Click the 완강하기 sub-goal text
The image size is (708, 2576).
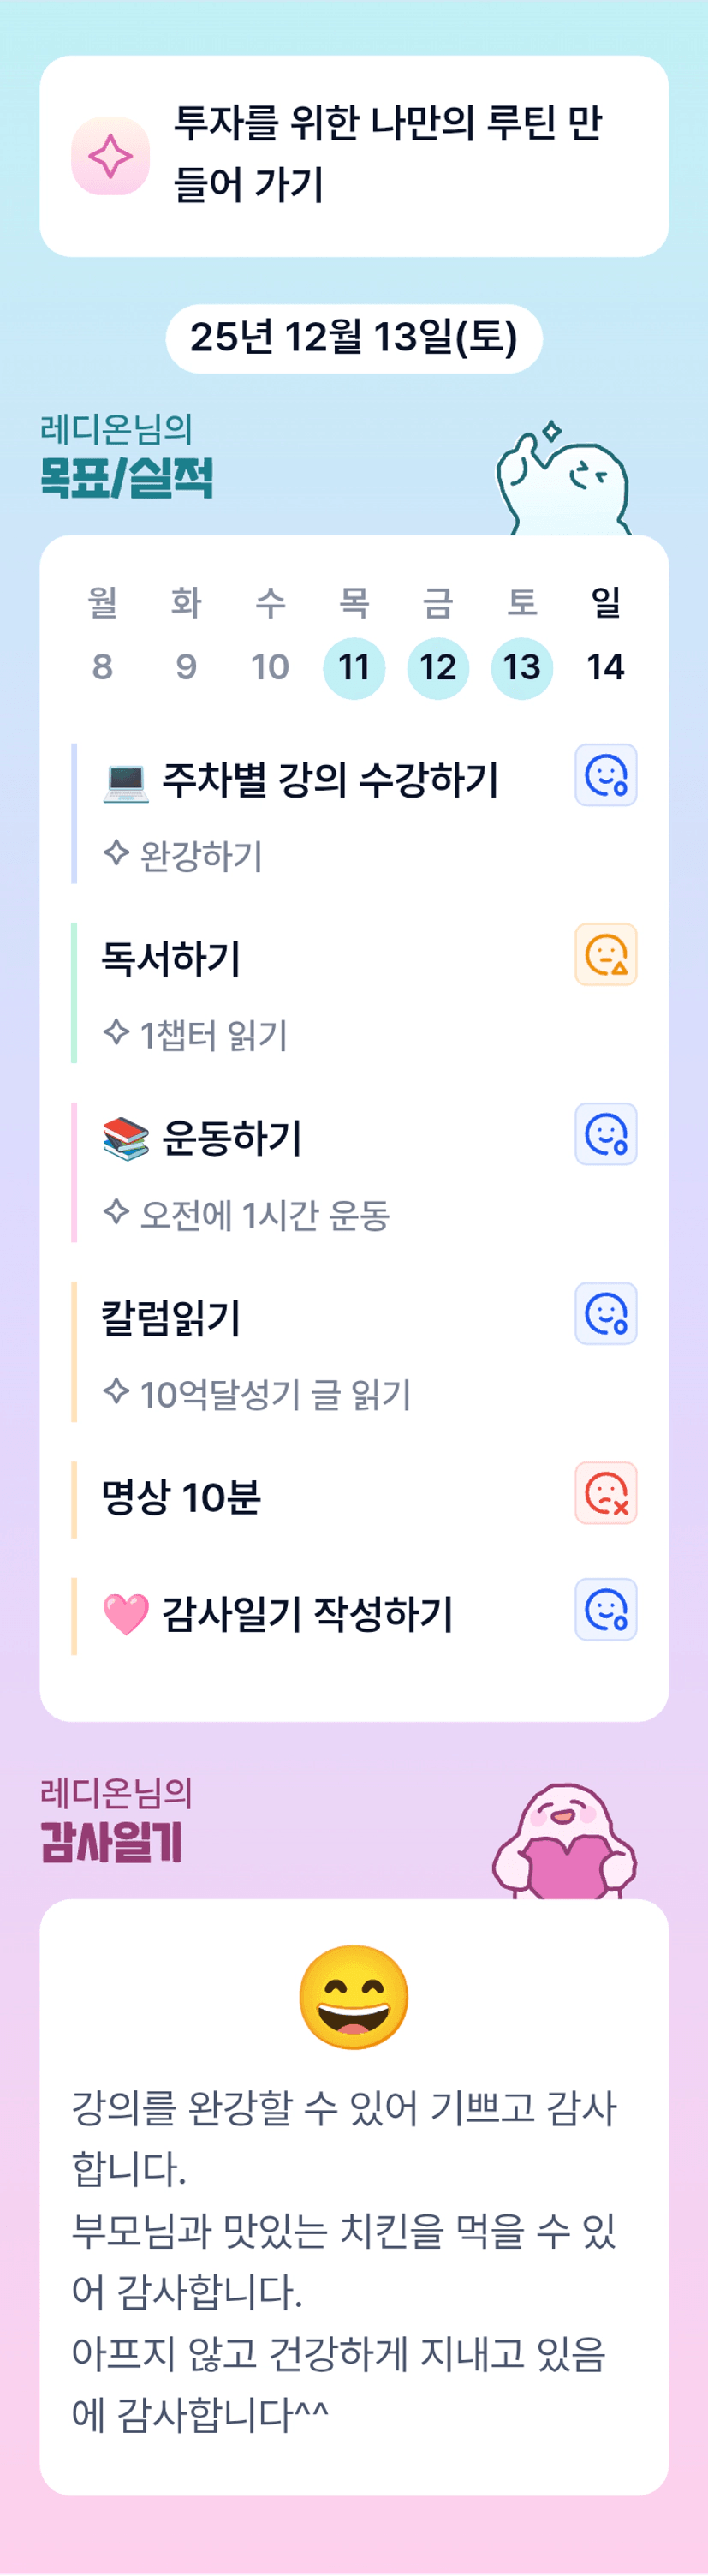point(201,856)
